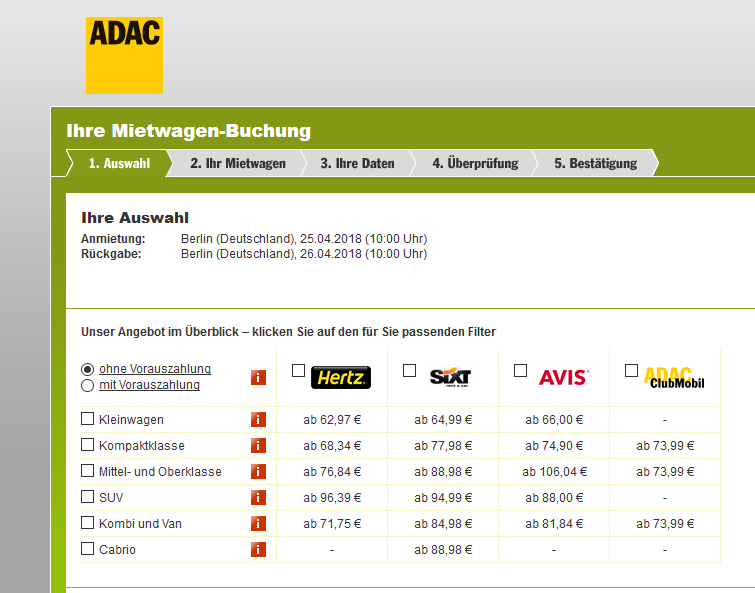Select ClubMobil Kombi und Van ab 73,99 €
The image size is (755, 593).
[665, 524]
